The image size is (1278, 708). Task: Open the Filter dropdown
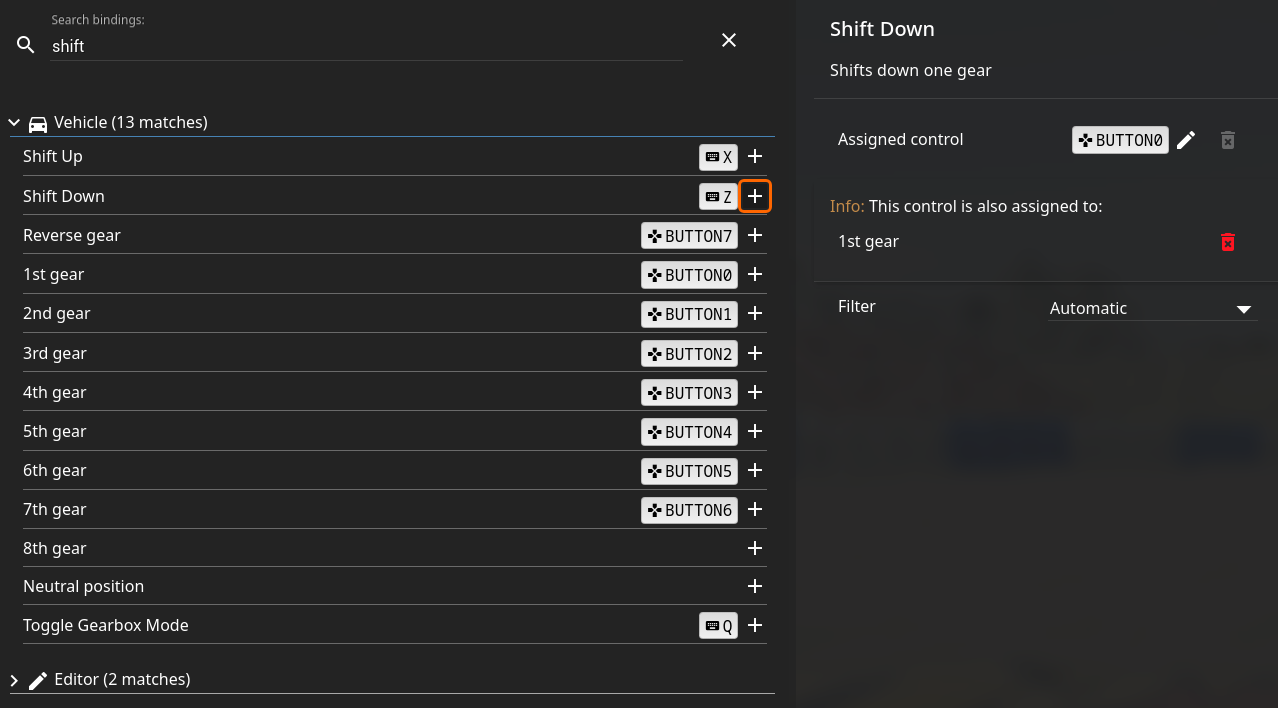[x=1150, y=309]
